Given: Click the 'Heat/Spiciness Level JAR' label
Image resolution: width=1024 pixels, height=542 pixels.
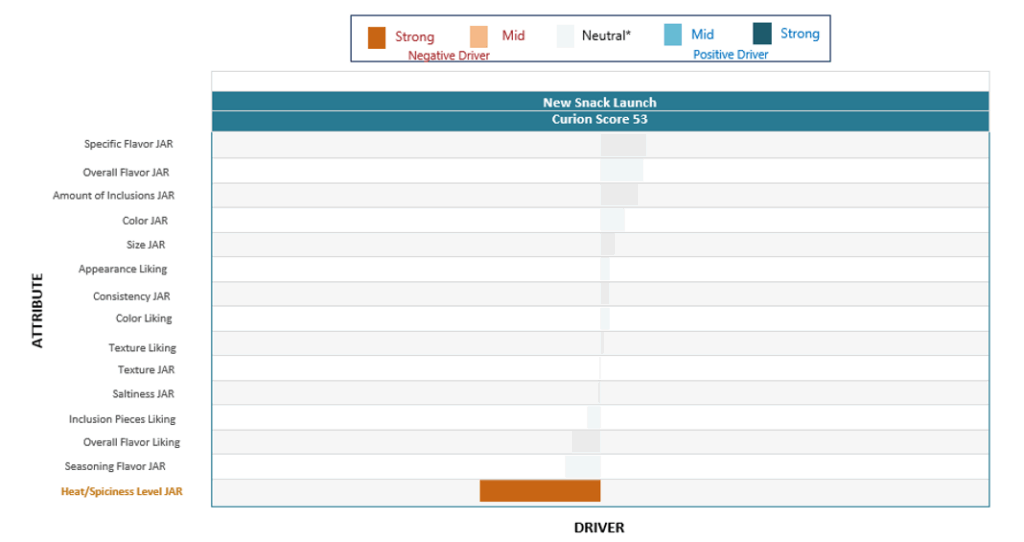Looking at the screenshot, I should (121, 492).
